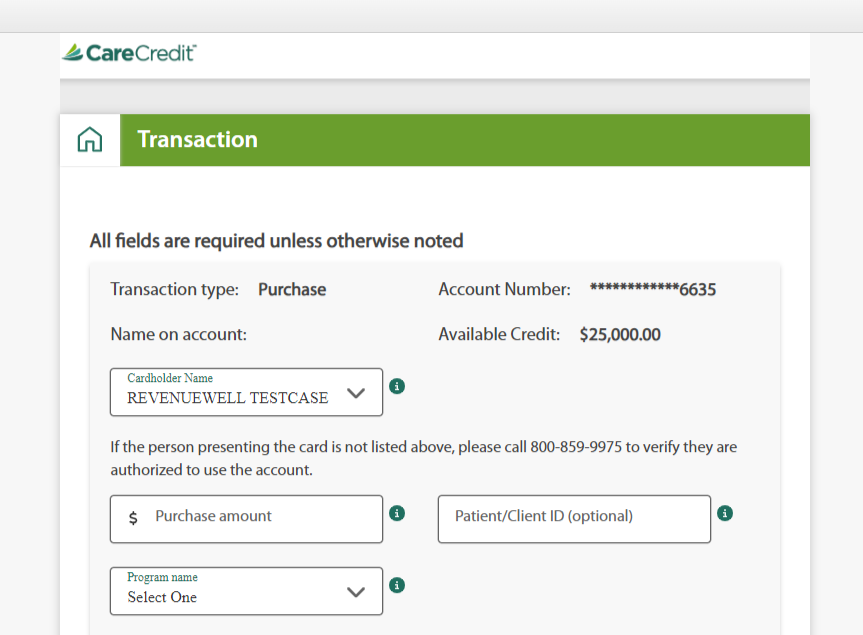The width and height of the screenshot is (863, 635).
Task: Open info icon next to Purchase amount
Action: coord(397,513)
